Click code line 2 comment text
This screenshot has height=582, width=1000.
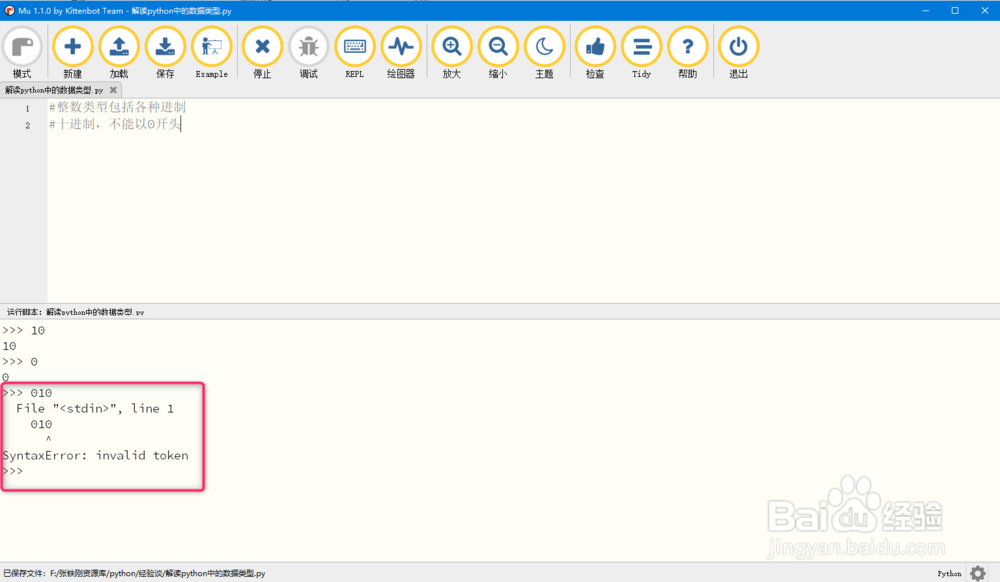(x=115, y=124)
